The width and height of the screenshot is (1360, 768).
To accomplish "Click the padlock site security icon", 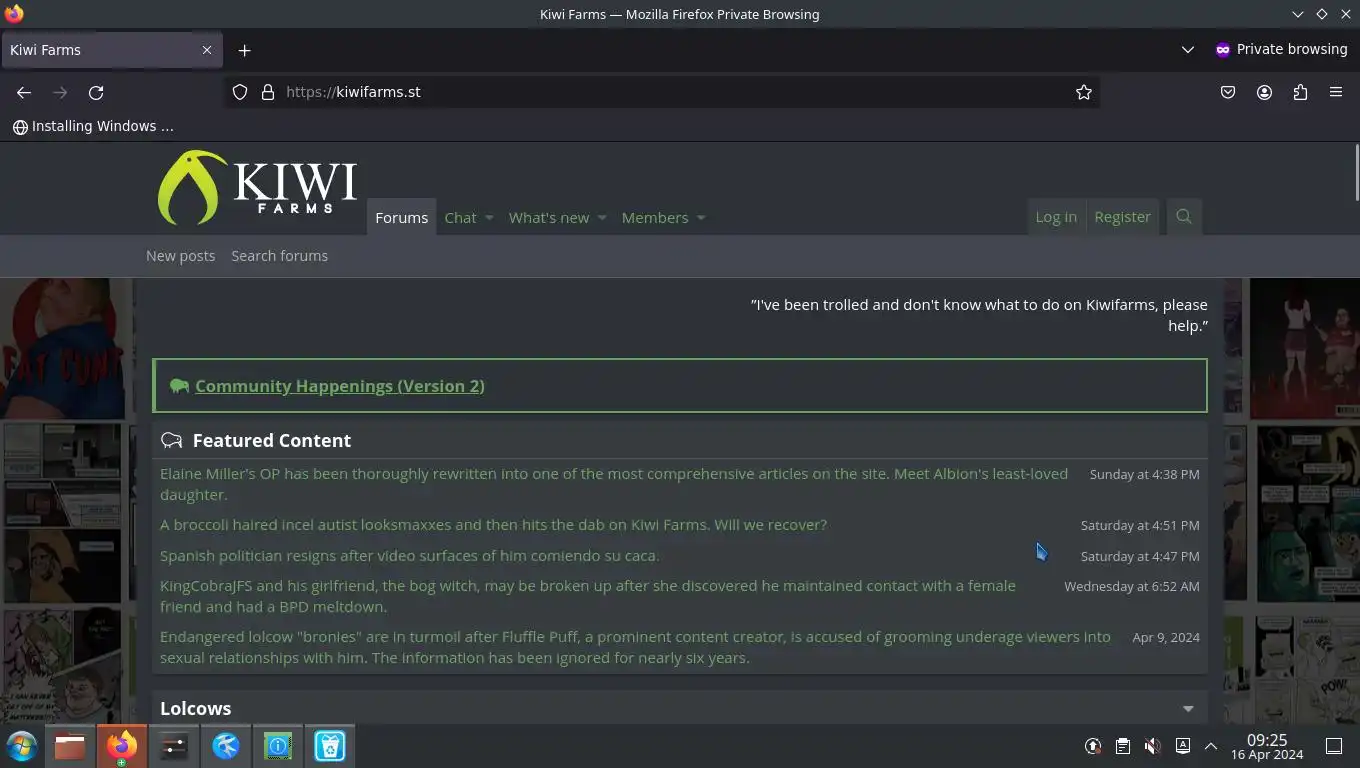I will click(x=268, y=92).
